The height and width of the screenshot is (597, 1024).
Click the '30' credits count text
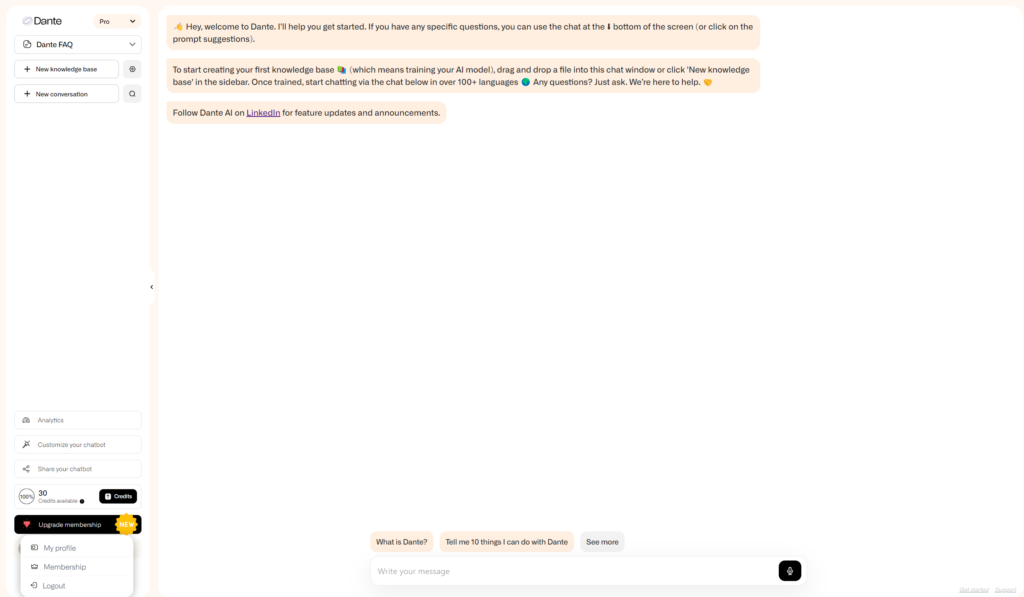(x=42, y=493)
